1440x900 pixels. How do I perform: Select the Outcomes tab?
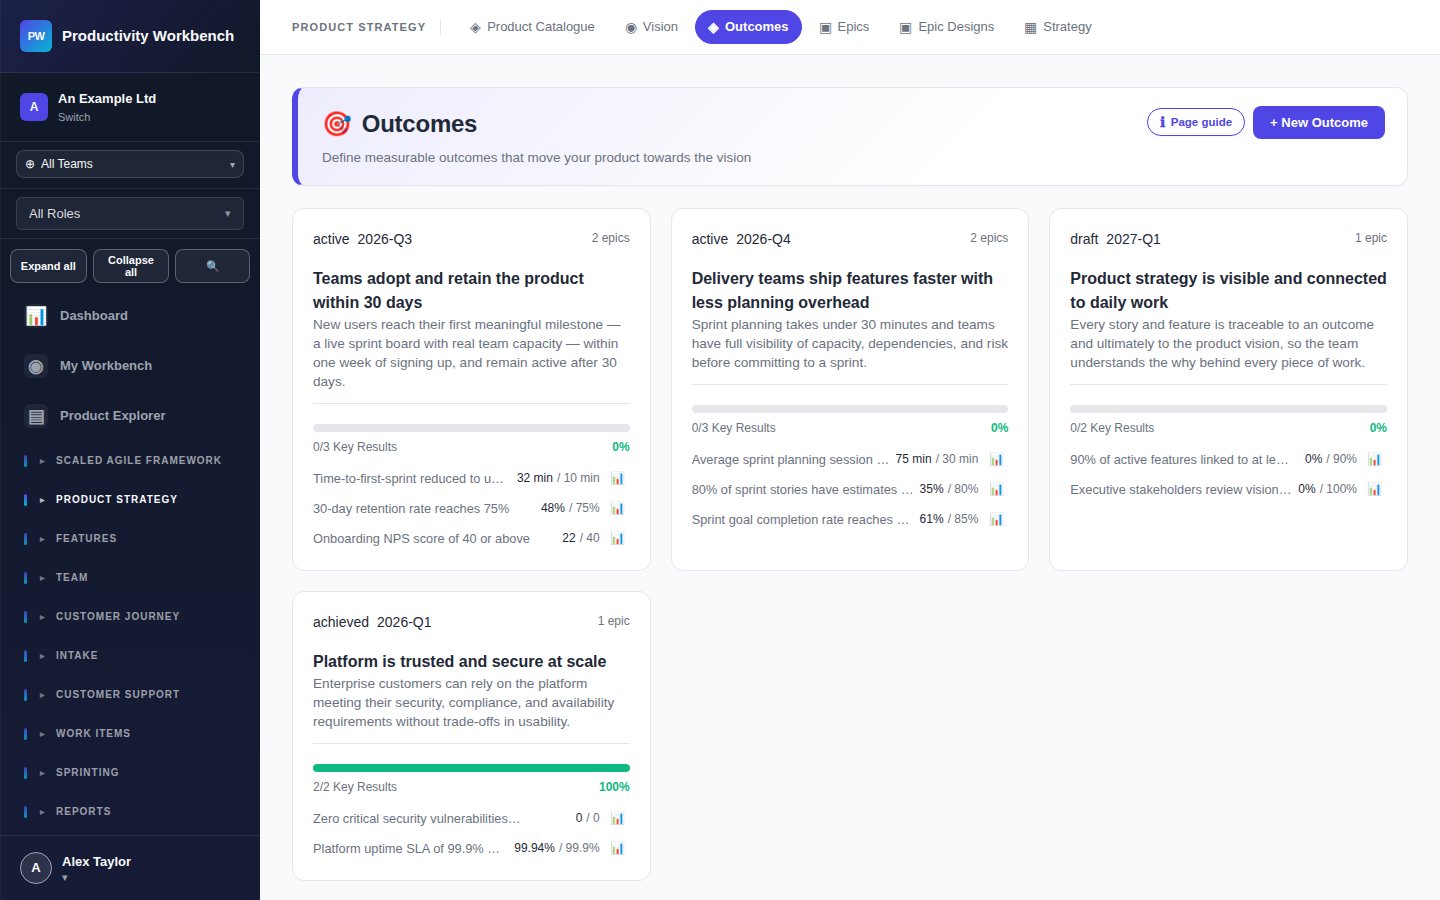pos(748,27)
